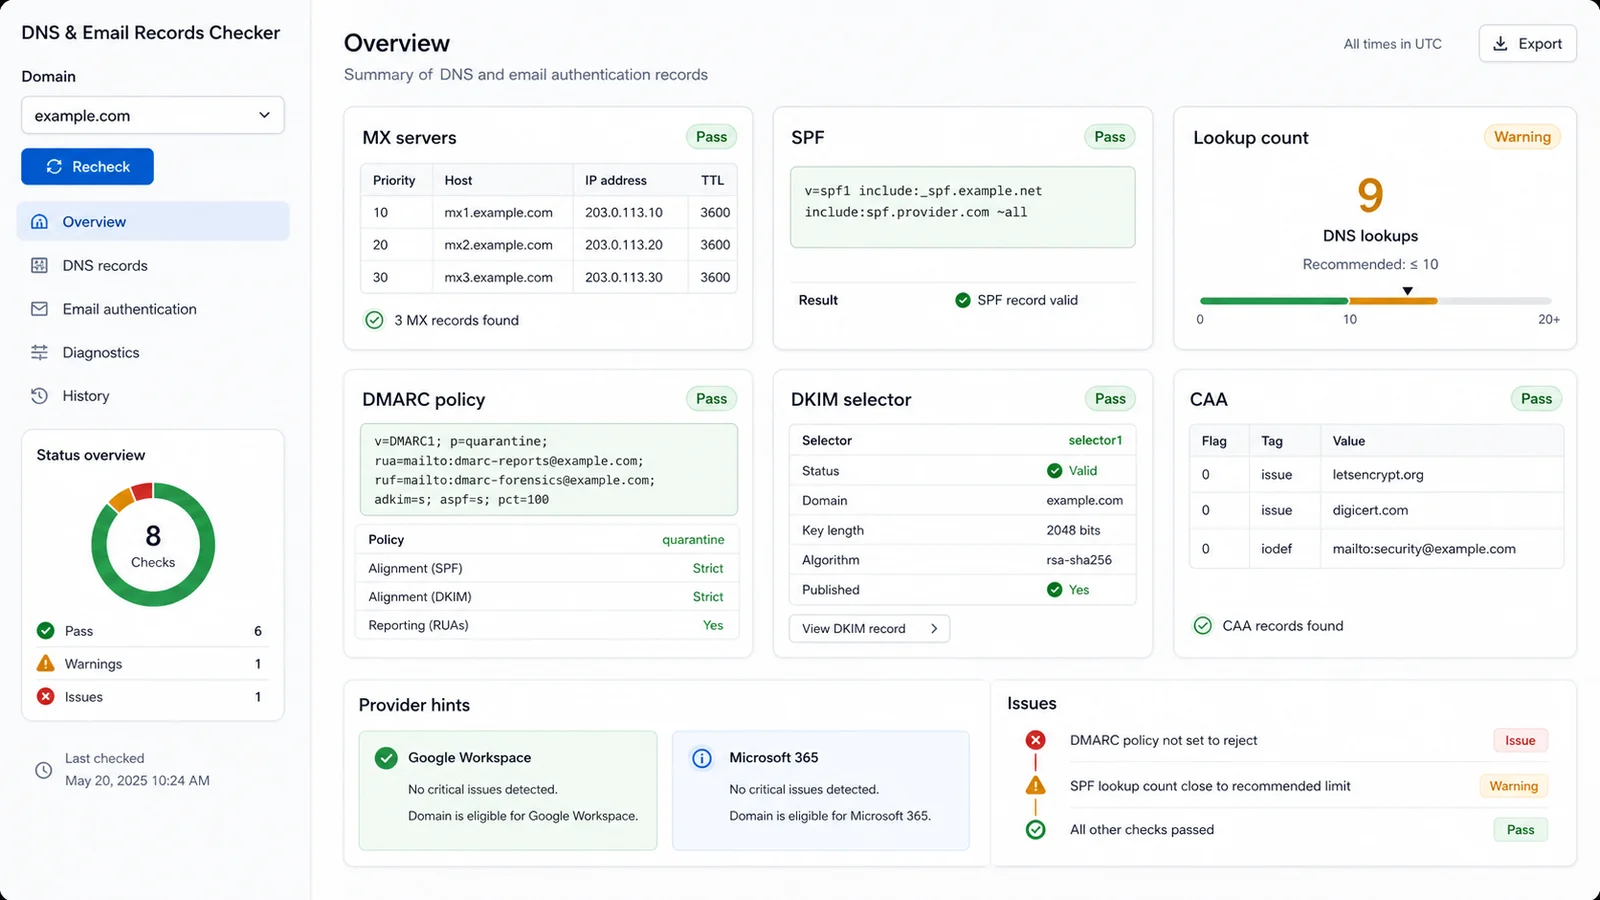
Task: Click the '2048 bits' key length value
Action: click(1073, 531)
